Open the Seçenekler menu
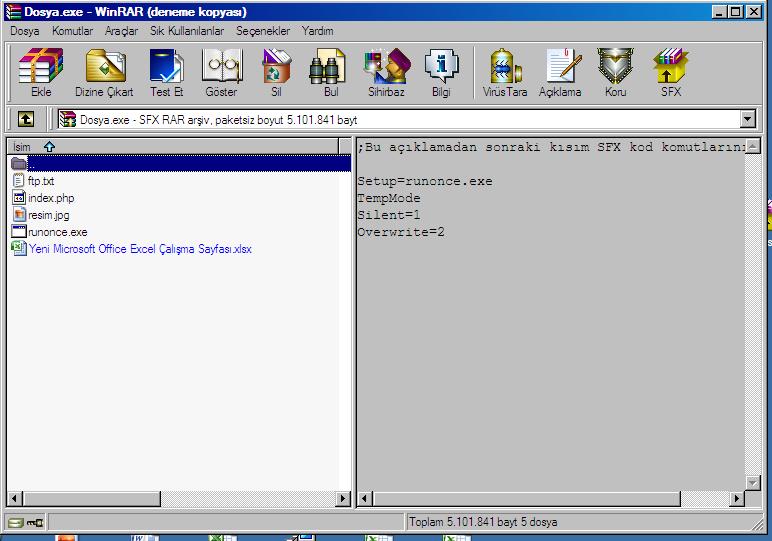This screenshot has width=772, height=541. click(263, 31)
